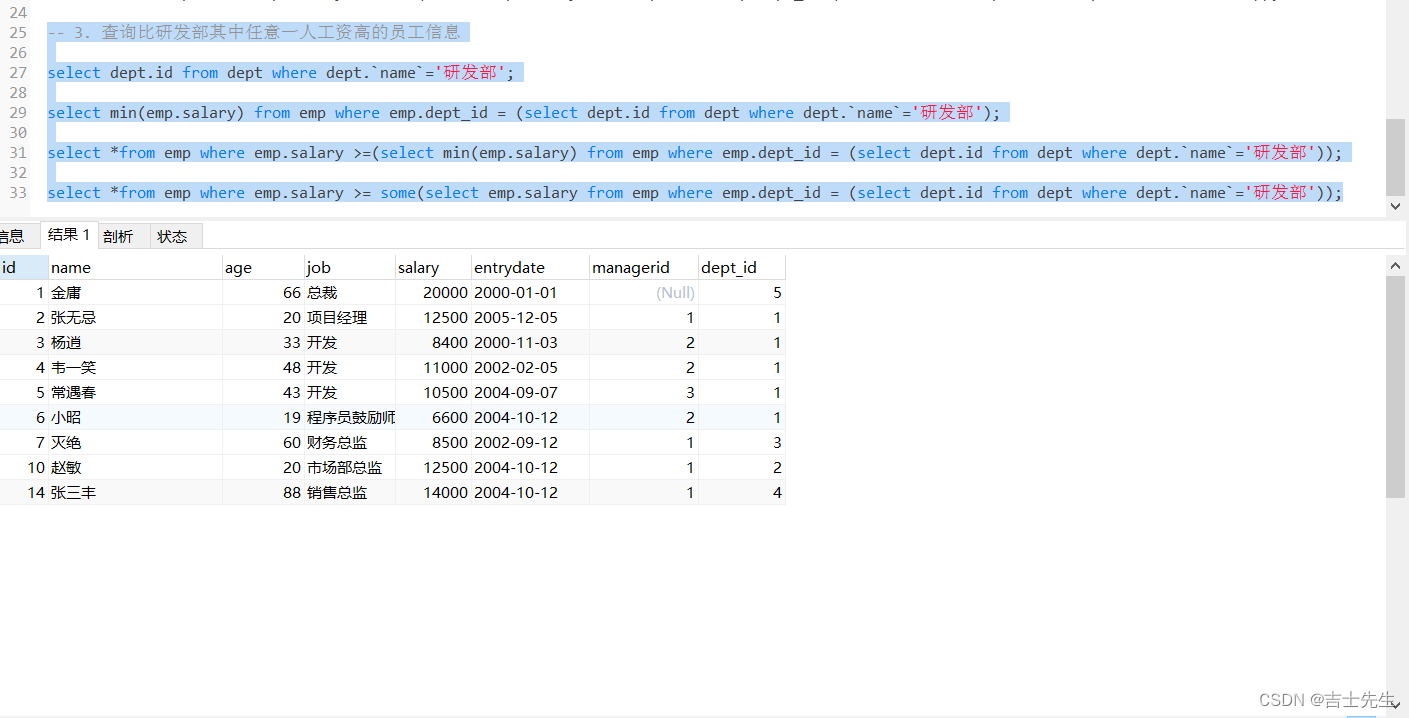
Task: Click the entrydate column header
Action: click(529, 267)
